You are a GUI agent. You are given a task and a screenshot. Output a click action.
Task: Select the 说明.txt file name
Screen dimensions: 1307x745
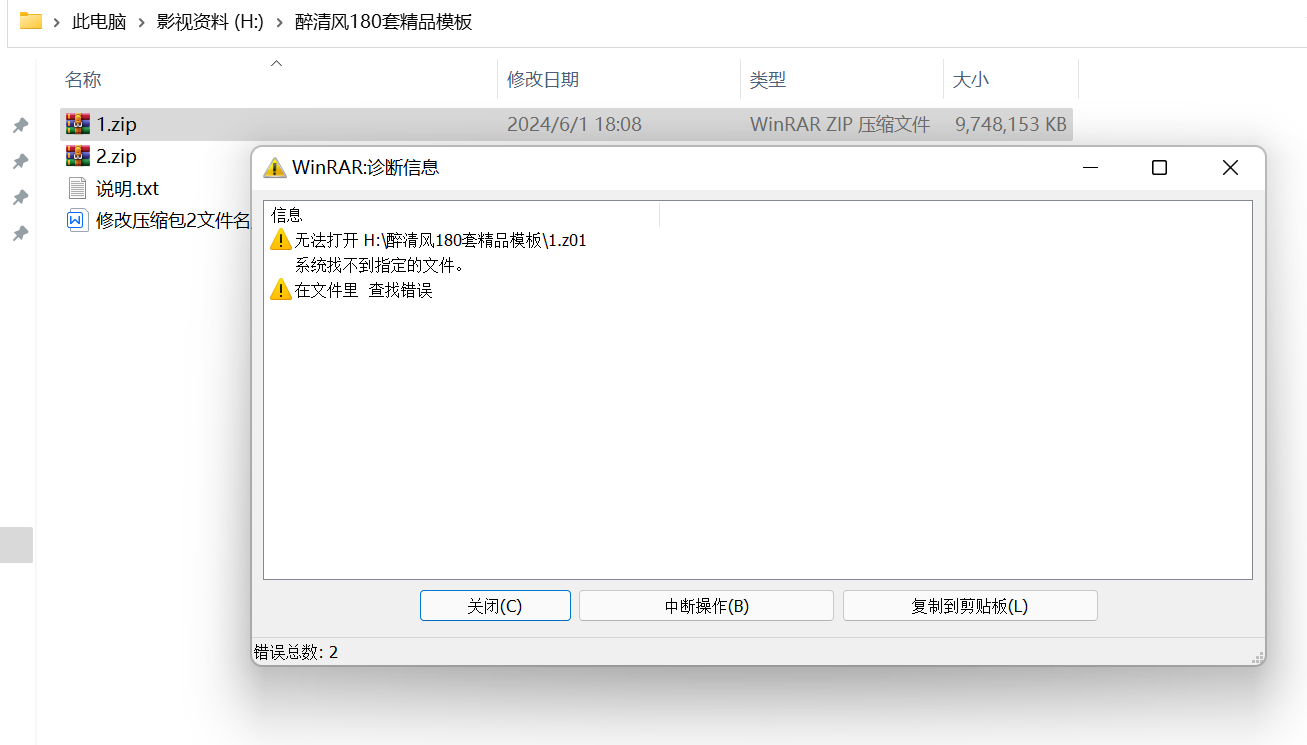(127, 189)
